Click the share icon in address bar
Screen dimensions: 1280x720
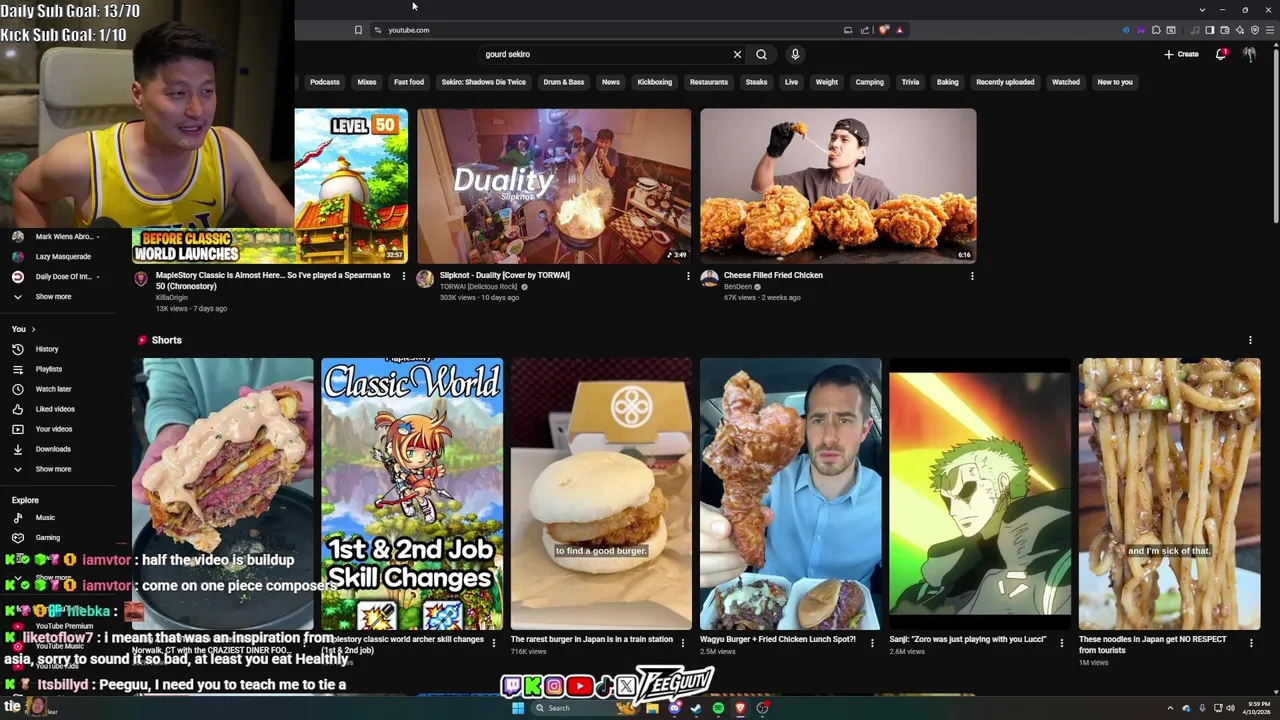(x=865, y=30)
